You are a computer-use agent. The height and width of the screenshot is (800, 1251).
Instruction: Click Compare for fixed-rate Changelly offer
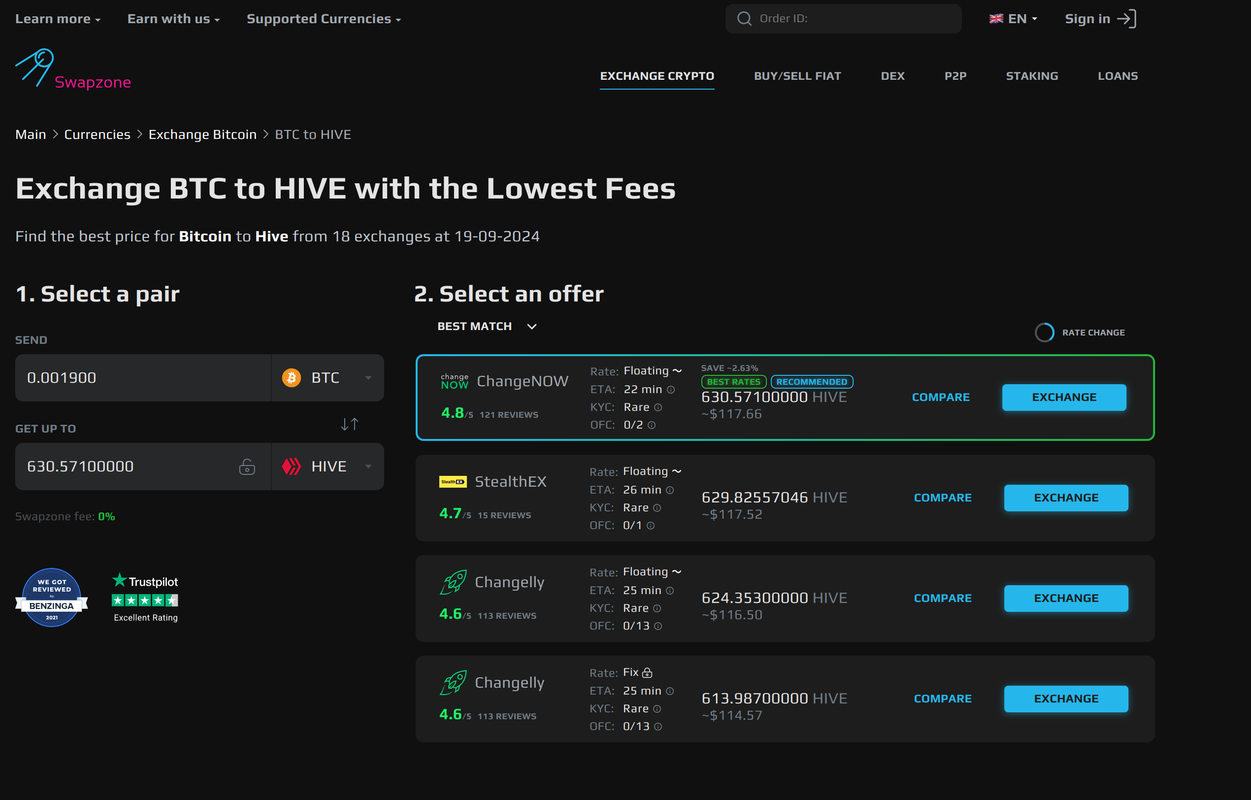coord(943,699)
